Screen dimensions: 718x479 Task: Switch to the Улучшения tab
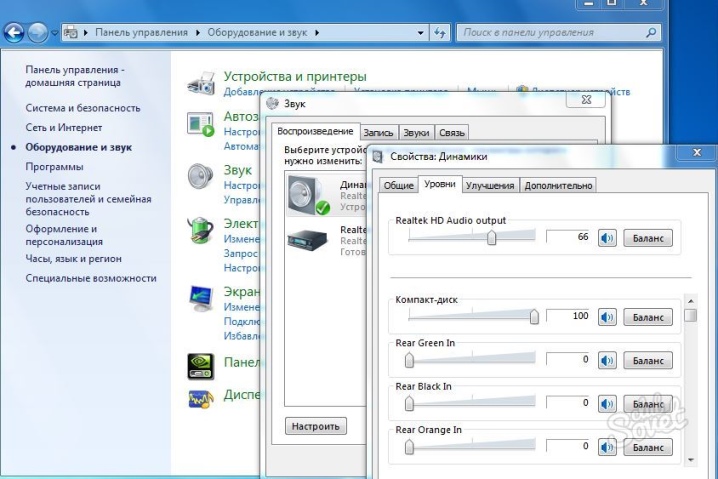pos(490,185)
